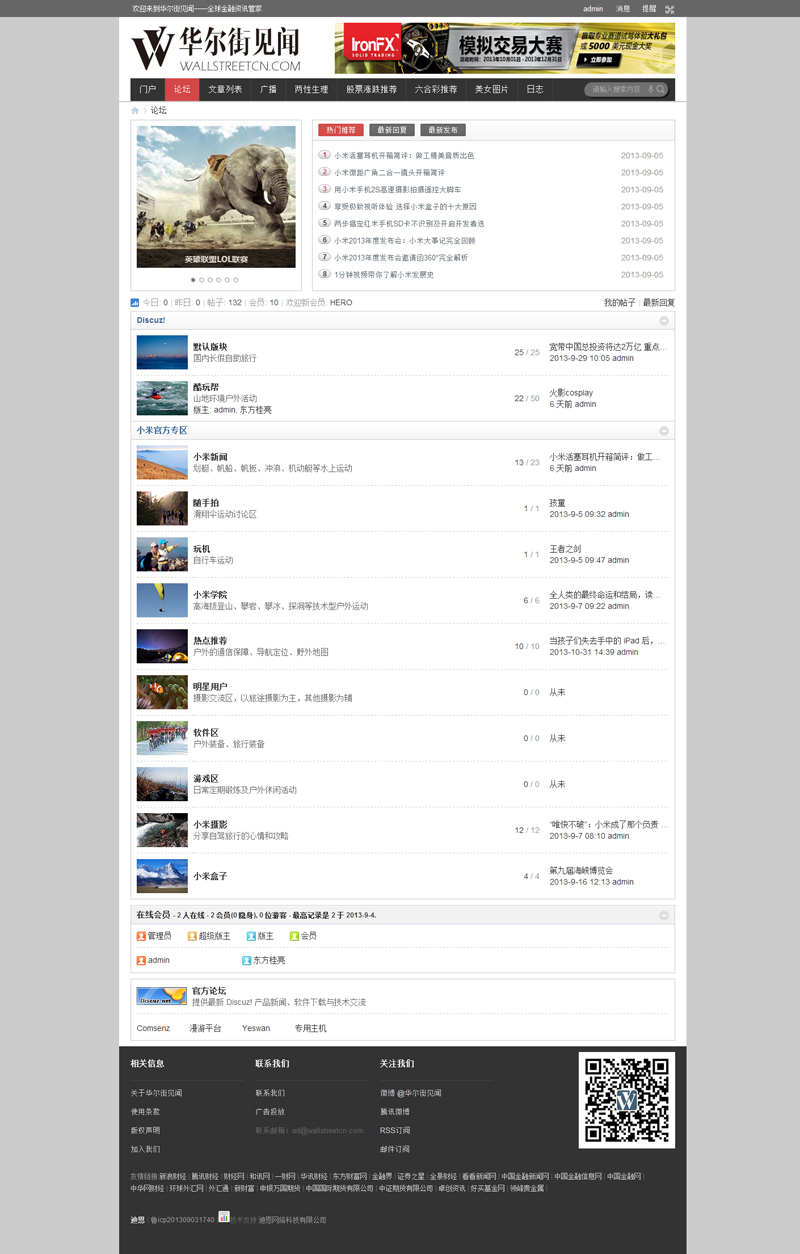Select the last slideshow dot
The height and width of the screenshot is (1254, 800).
tap(236, 280)
